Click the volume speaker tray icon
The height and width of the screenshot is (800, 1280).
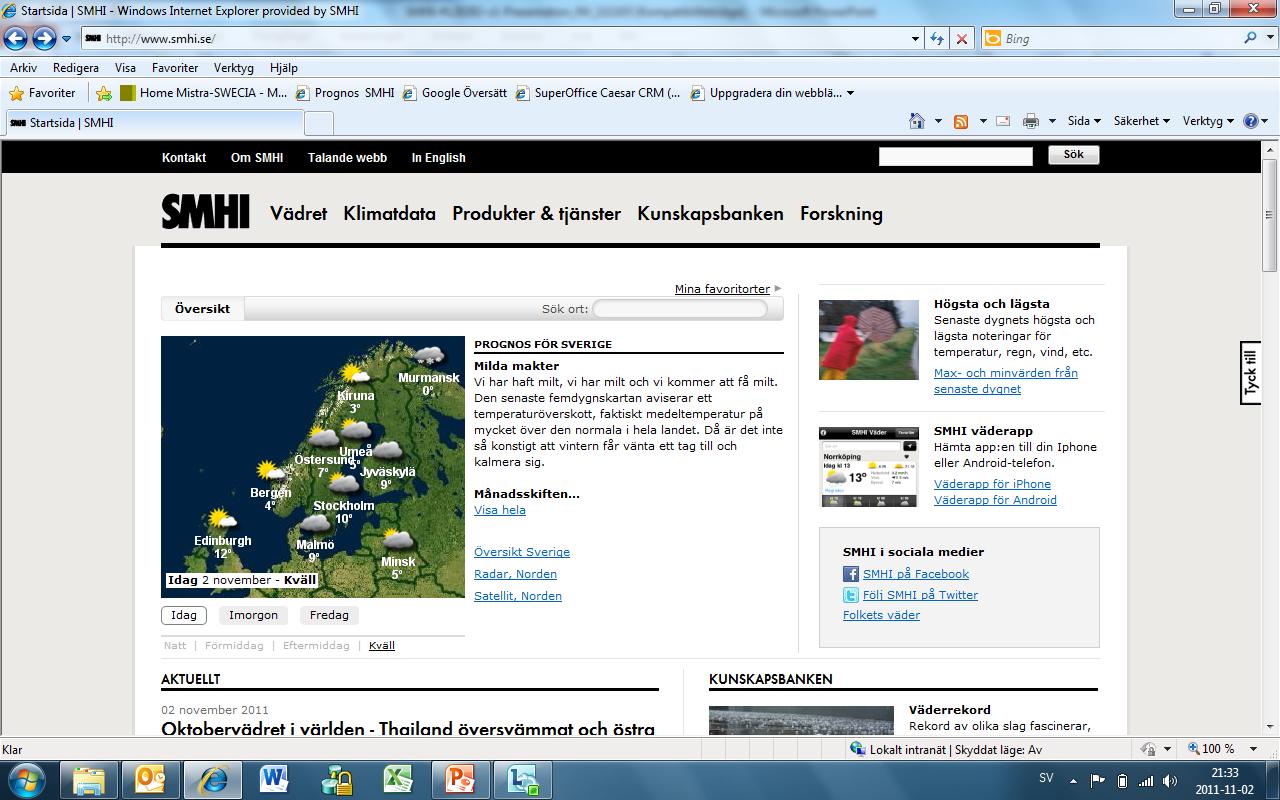click(1169, 780)
